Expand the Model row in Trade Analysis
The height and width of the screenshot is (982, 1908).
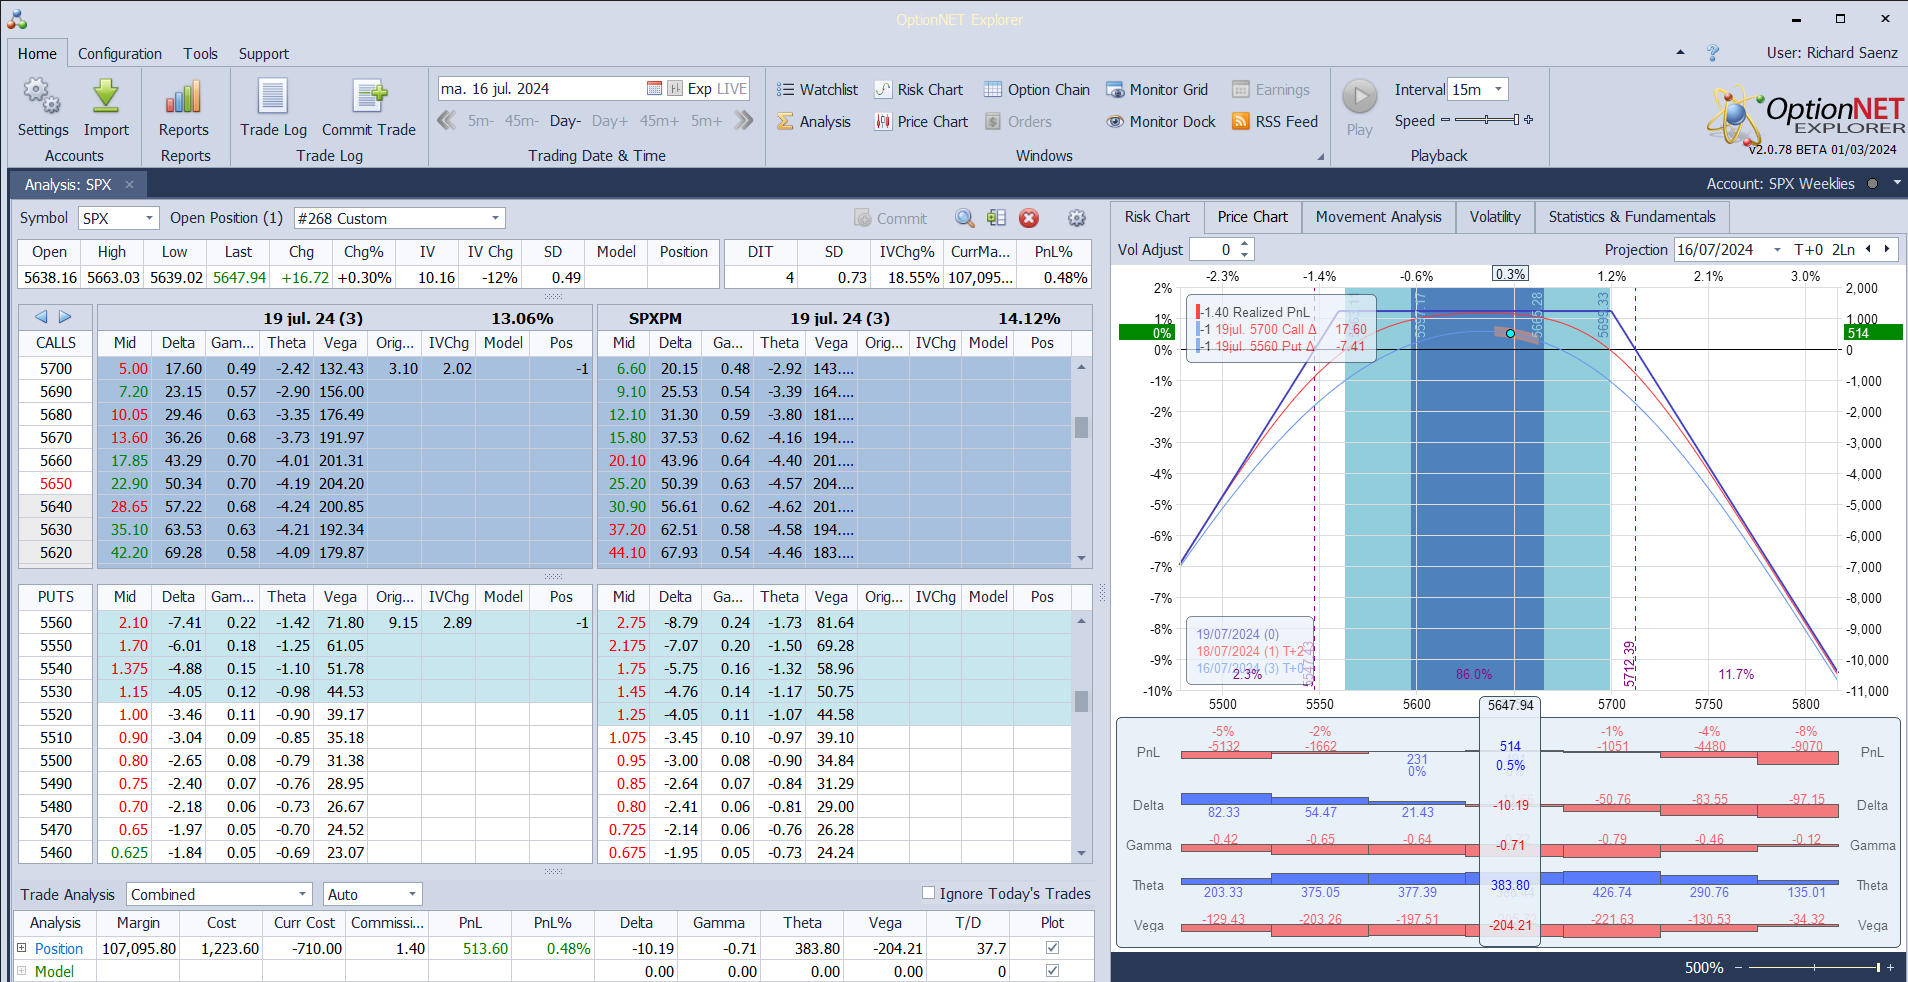(x=21, y=971)
